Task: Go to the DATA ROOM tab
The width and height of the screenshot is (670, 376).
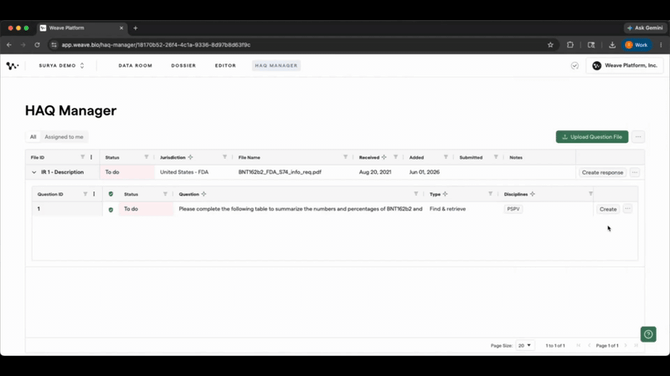Action: coord(135,66)
